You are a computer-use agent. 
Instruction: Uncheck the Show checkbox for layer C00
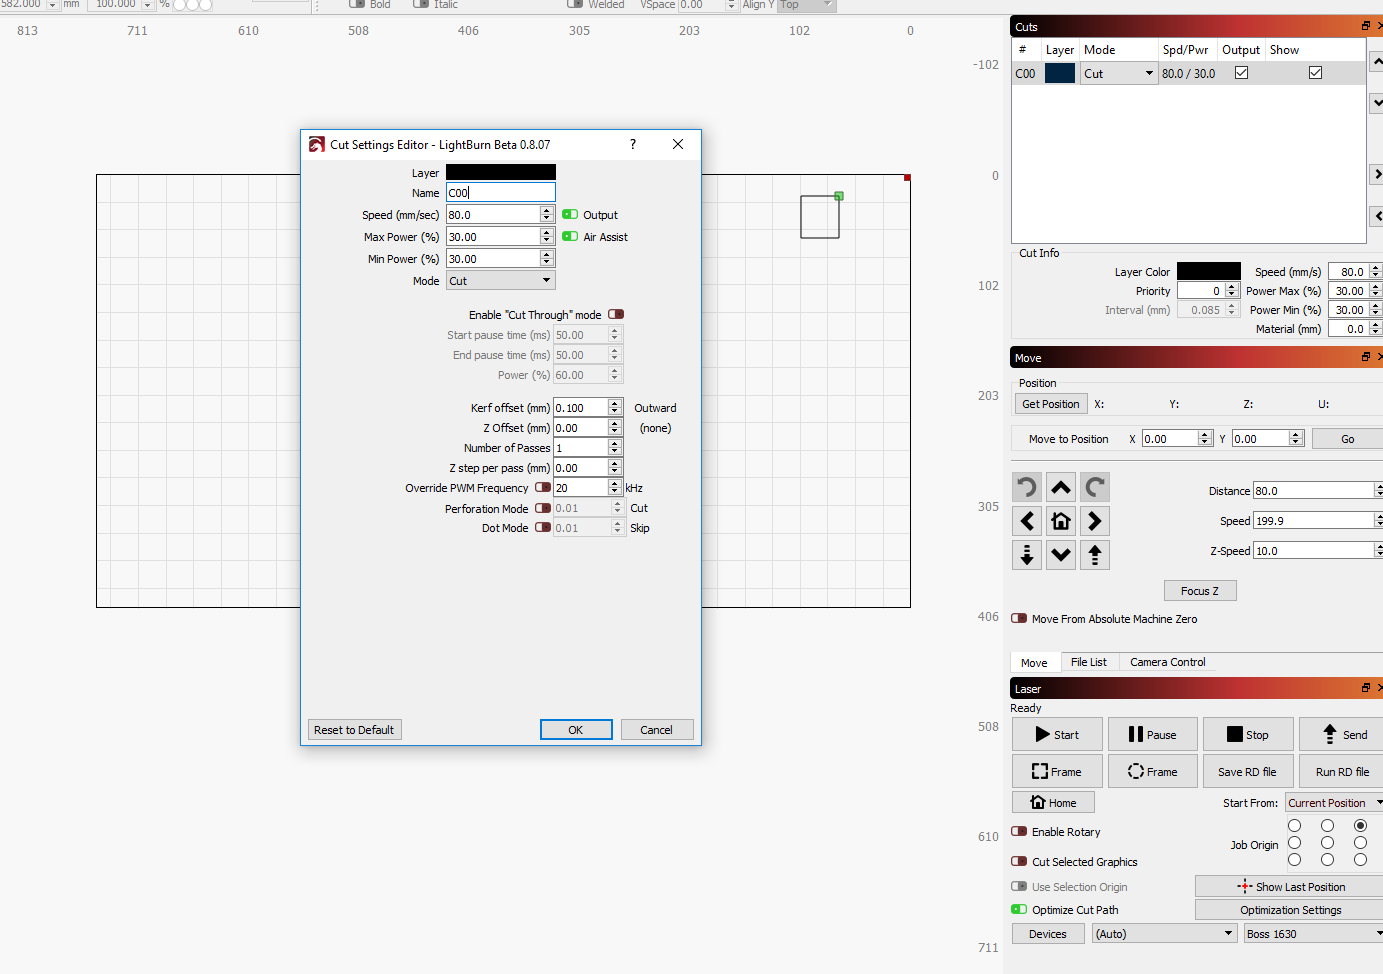point(1315,73)
